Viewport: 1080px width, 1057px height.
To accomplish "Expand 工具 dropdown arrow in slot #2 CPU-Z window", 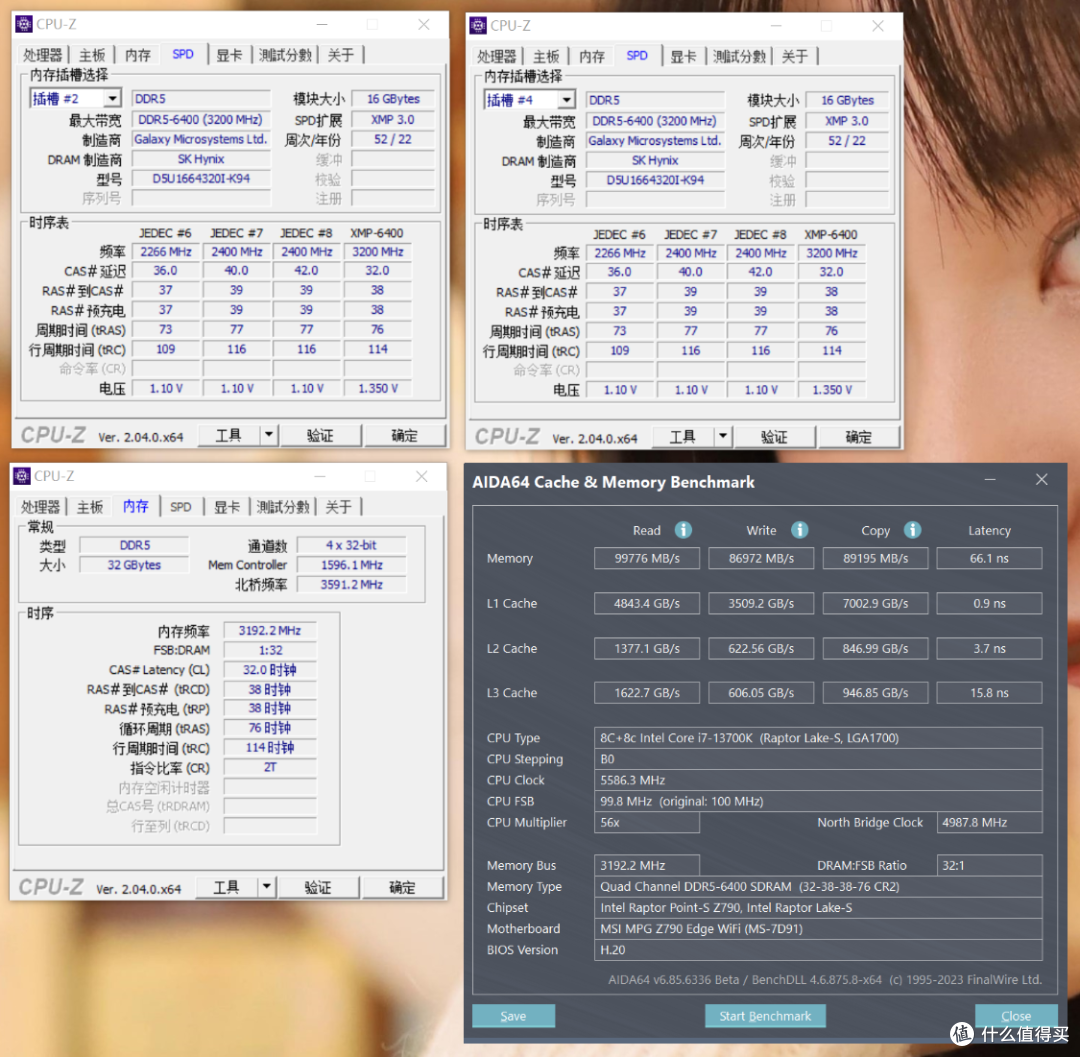I will [269, 435].
